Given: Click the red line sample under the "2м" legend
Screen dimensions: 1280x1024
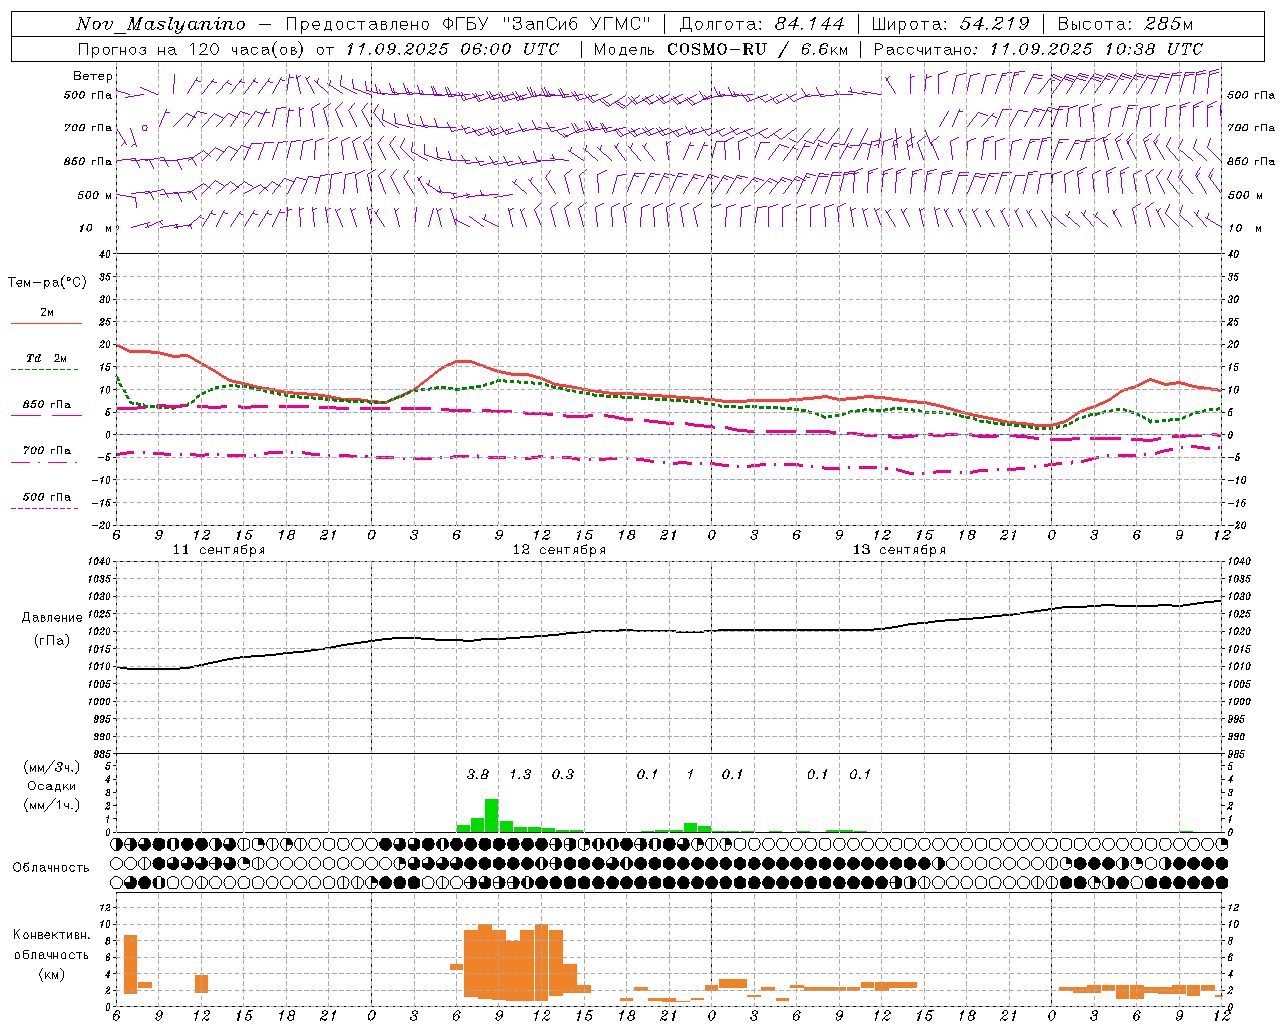Looking at the screenshot, I should tap(46, 323).
